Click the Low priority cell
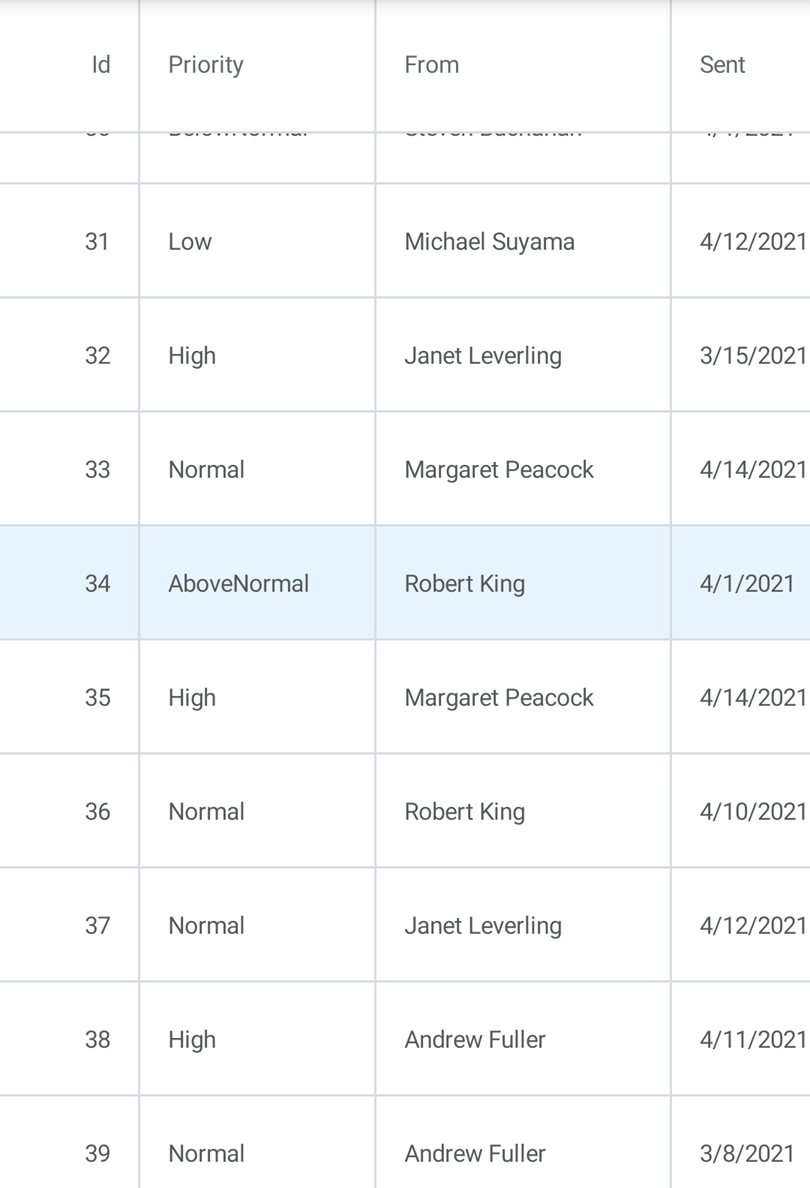Viewport: 810px width, 1188px height. (x=190, y=242)
